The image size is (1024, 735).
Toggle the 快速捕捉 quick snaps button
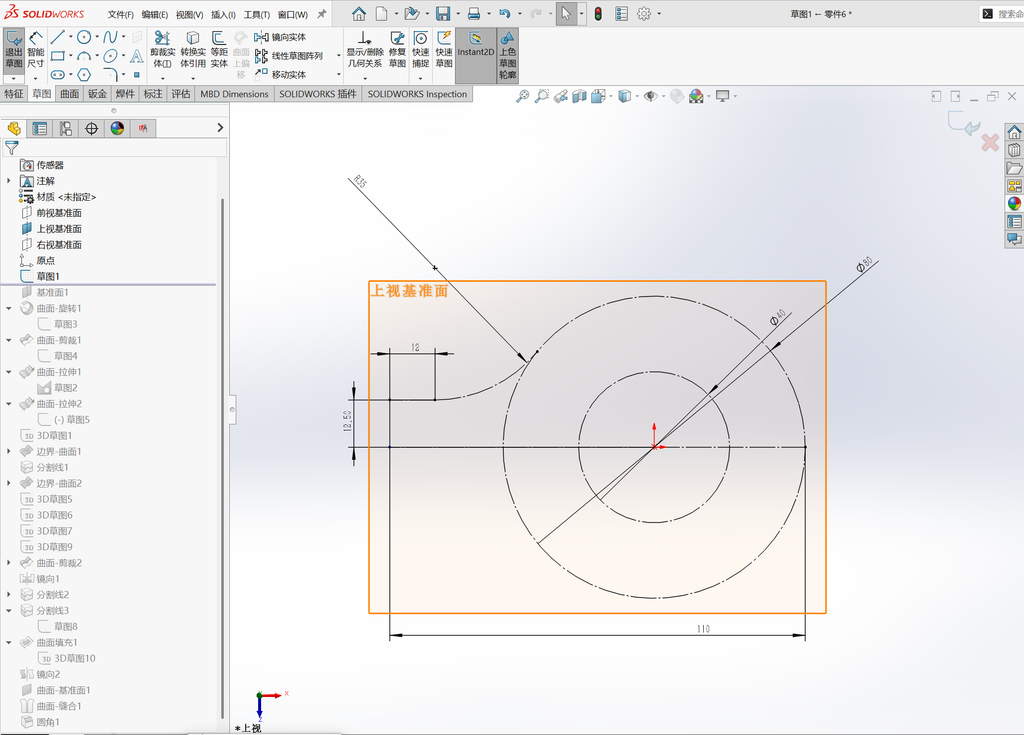pos(421,50)
